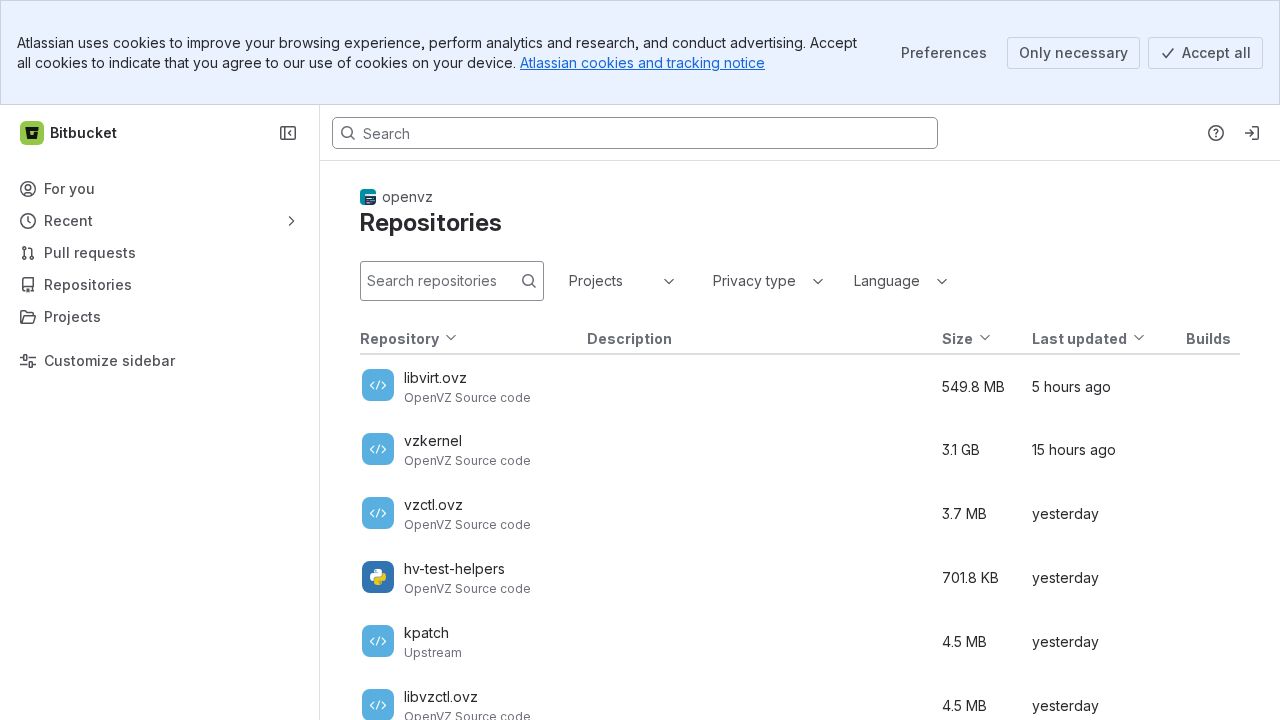Click the vzctl.ovz repository code icon
Viewport: 1280px width, 720px height.
[378, 513]
